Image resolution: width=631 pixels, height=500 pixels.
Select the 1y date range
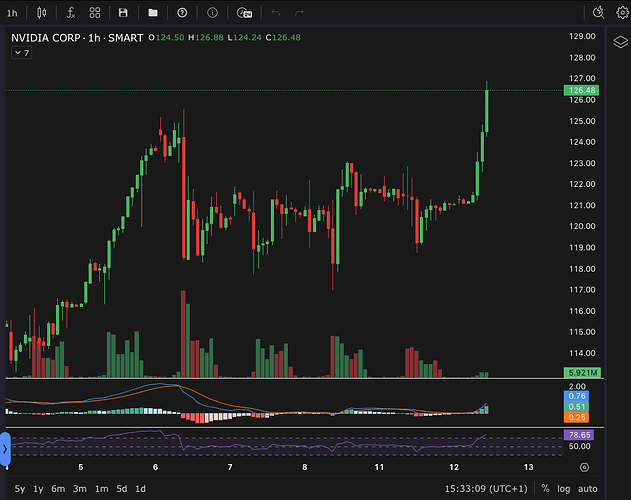pyautogui.click(x=38, y=489)
